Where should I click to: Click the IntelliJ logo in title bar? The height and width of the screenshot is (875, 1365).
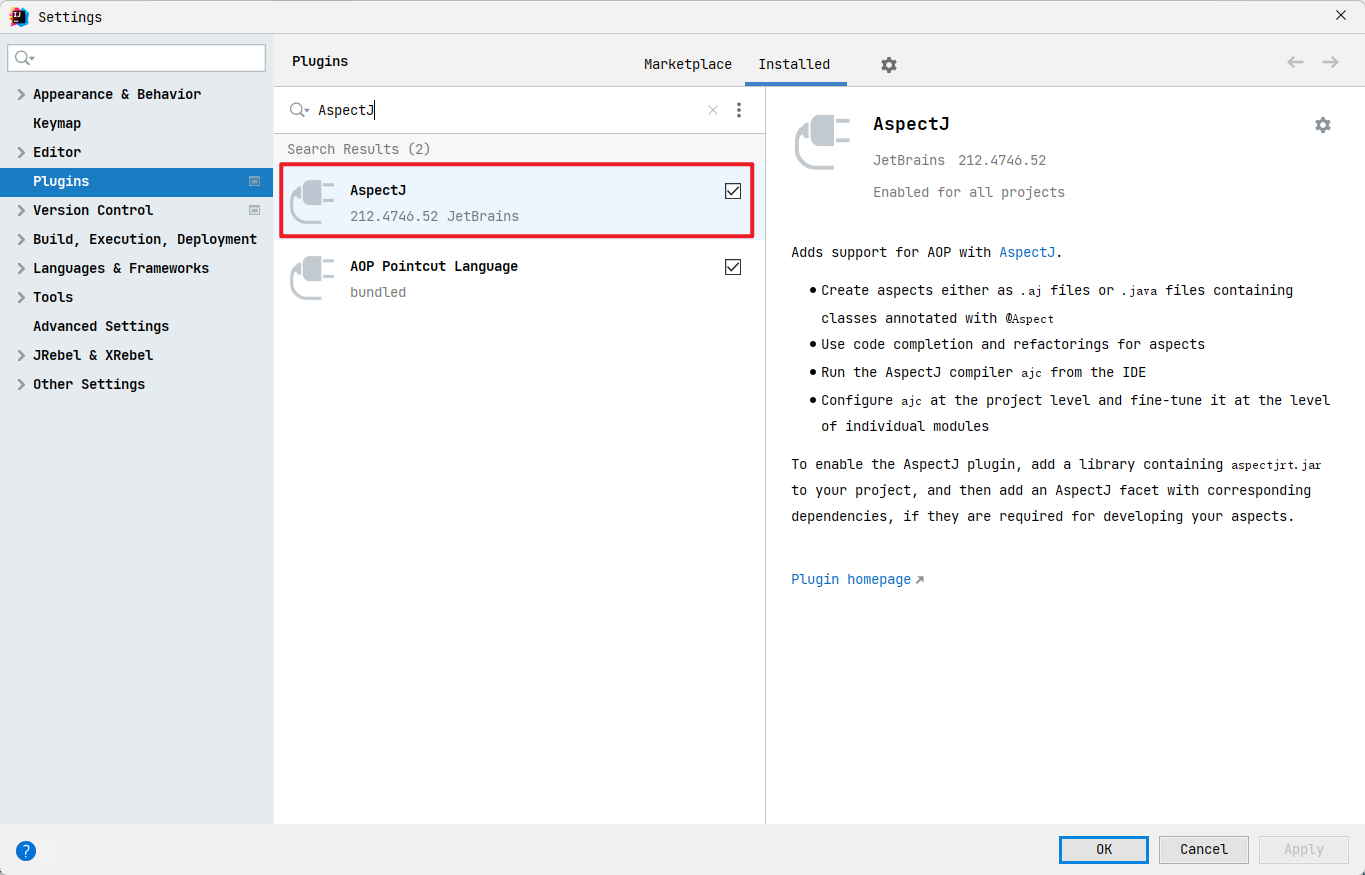[x=19, y=16]
